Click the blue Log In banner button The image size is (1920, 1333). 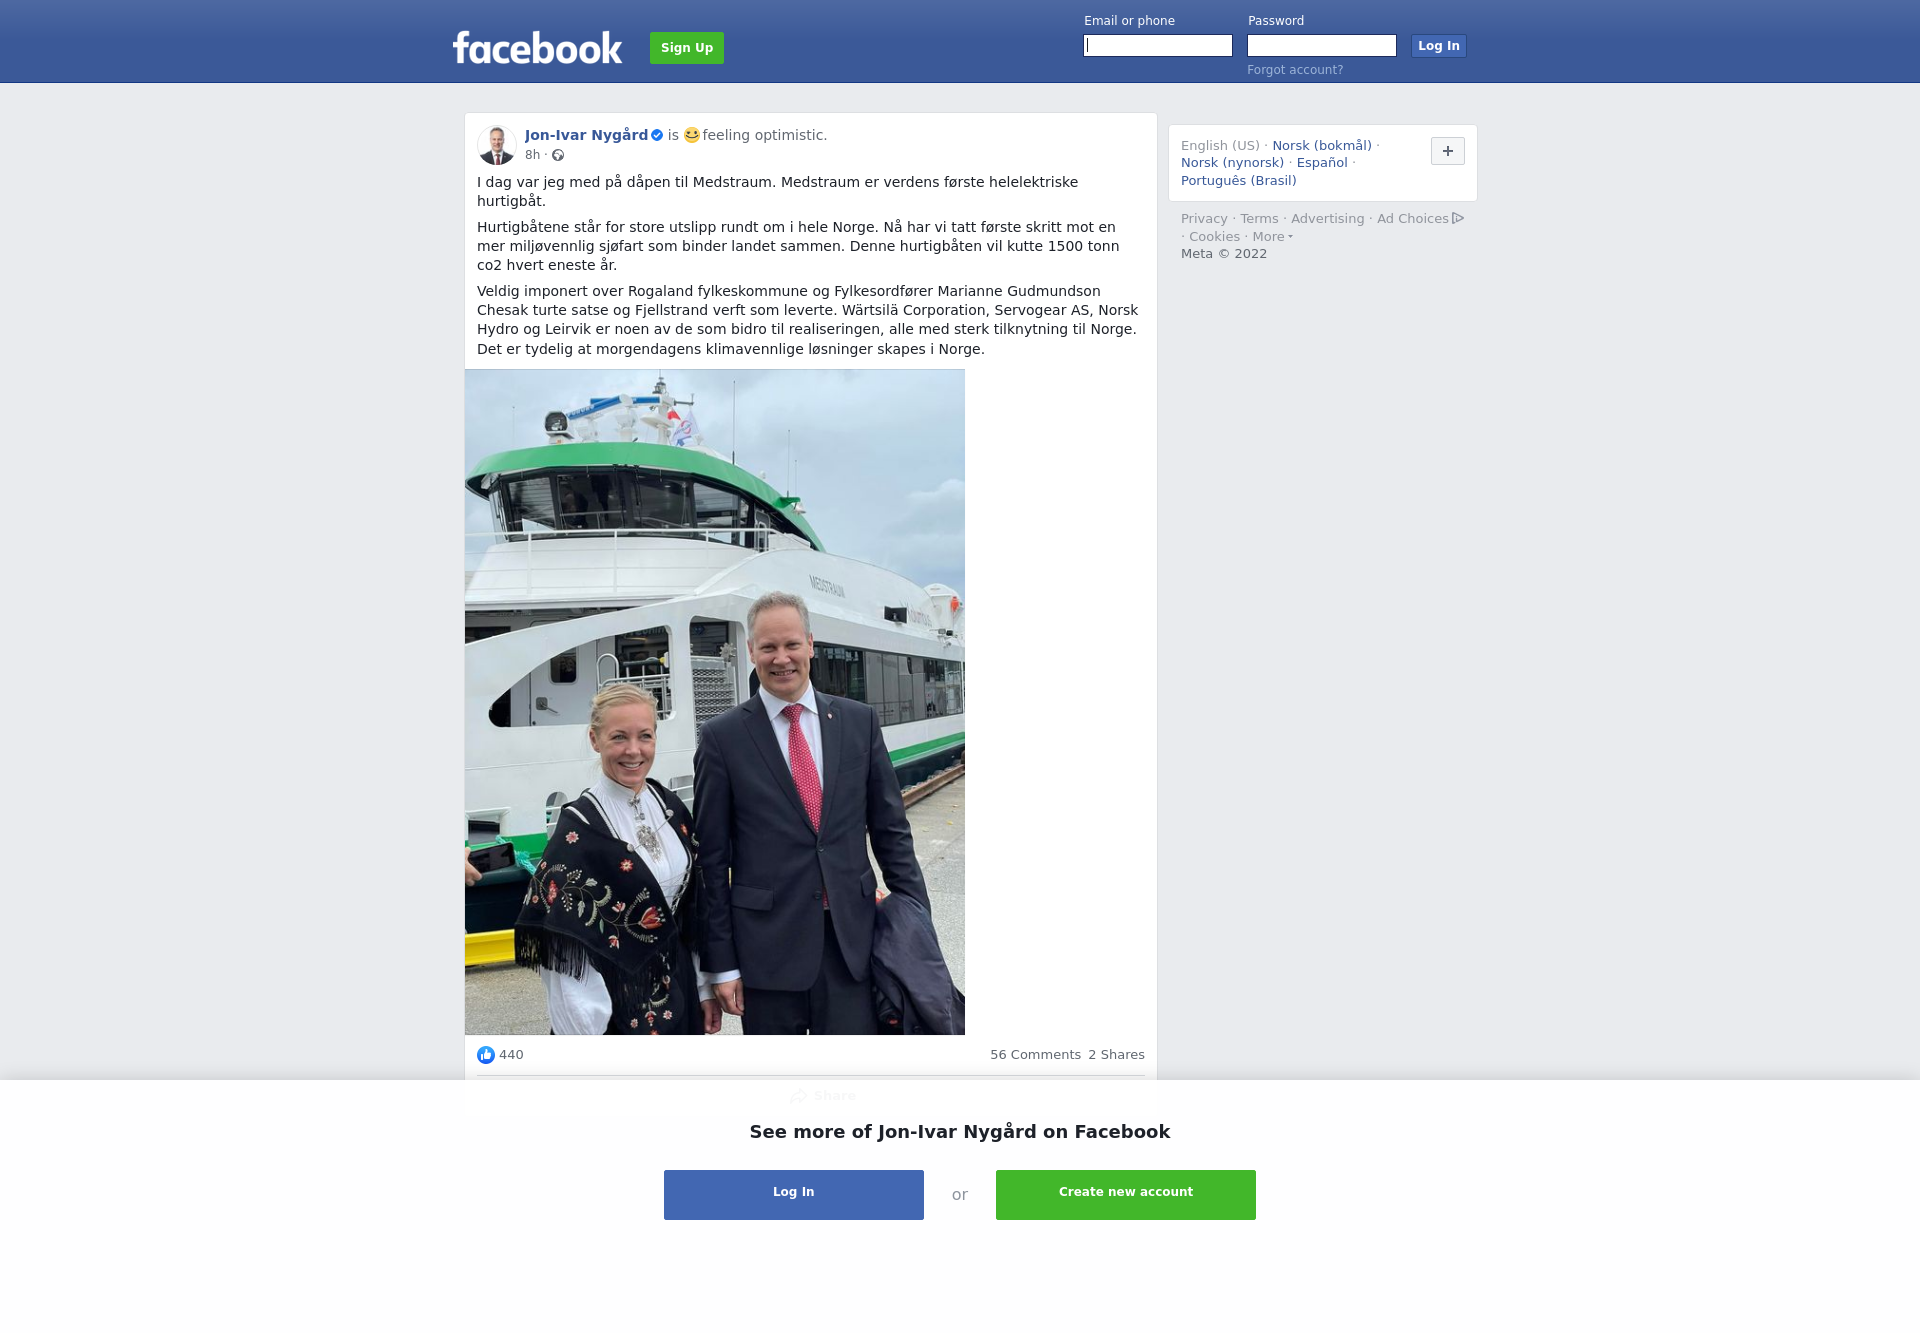click(794, 1195)
